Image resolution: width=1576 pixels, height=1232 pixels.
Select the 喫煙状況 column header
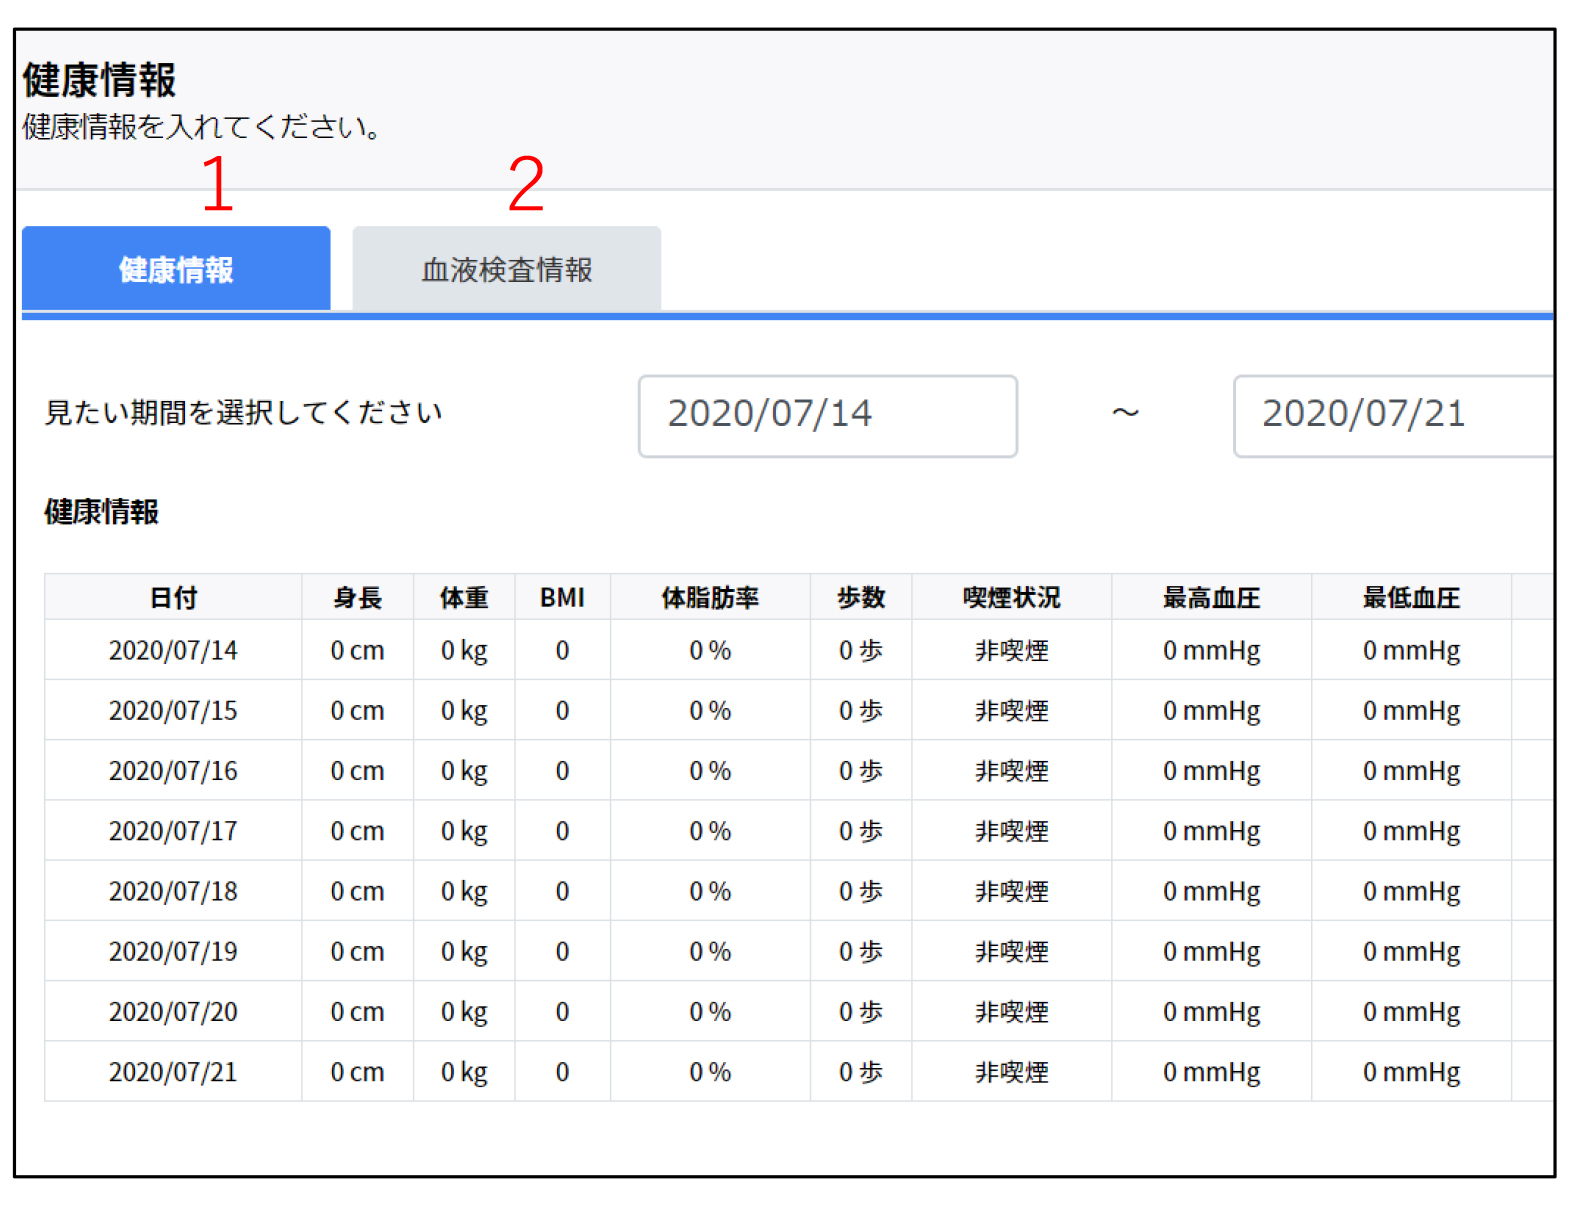(1011, 598)
